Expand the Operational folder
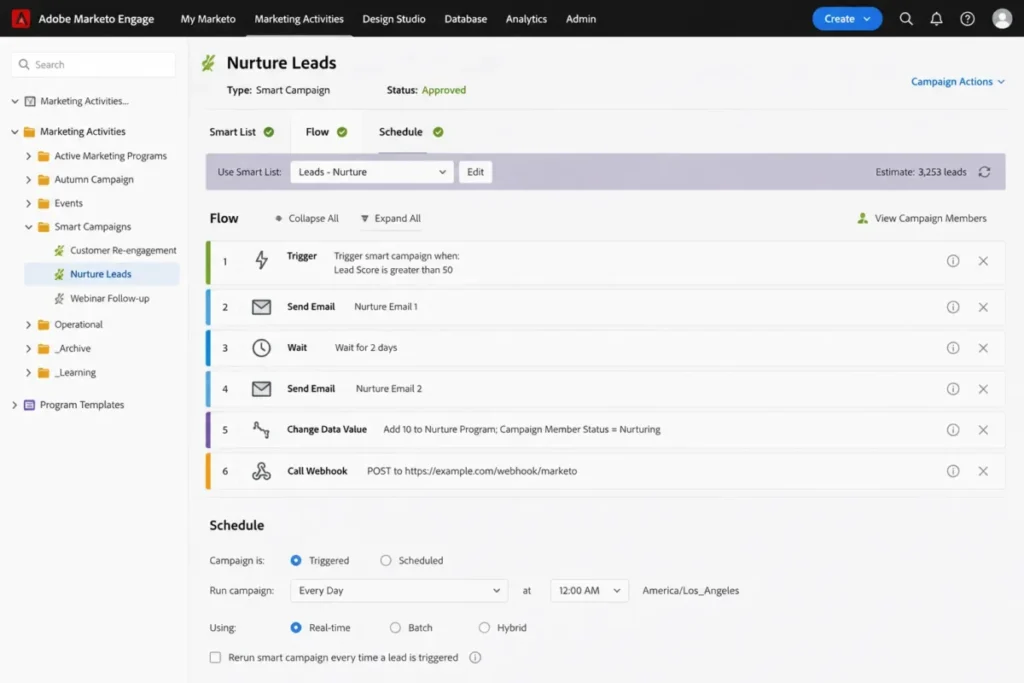1024x683 pixels. tap(28, 325)
